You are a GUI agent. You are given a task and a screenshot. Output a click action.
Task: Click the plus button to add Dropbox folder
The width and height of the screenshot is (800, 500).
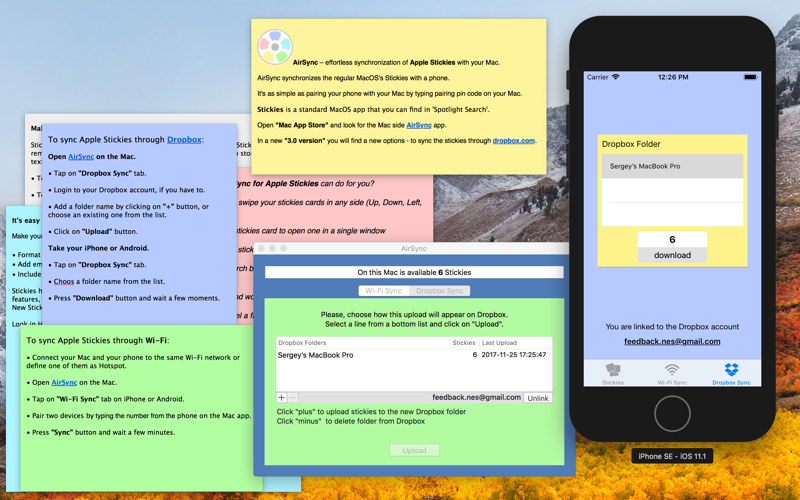[282, 397]
